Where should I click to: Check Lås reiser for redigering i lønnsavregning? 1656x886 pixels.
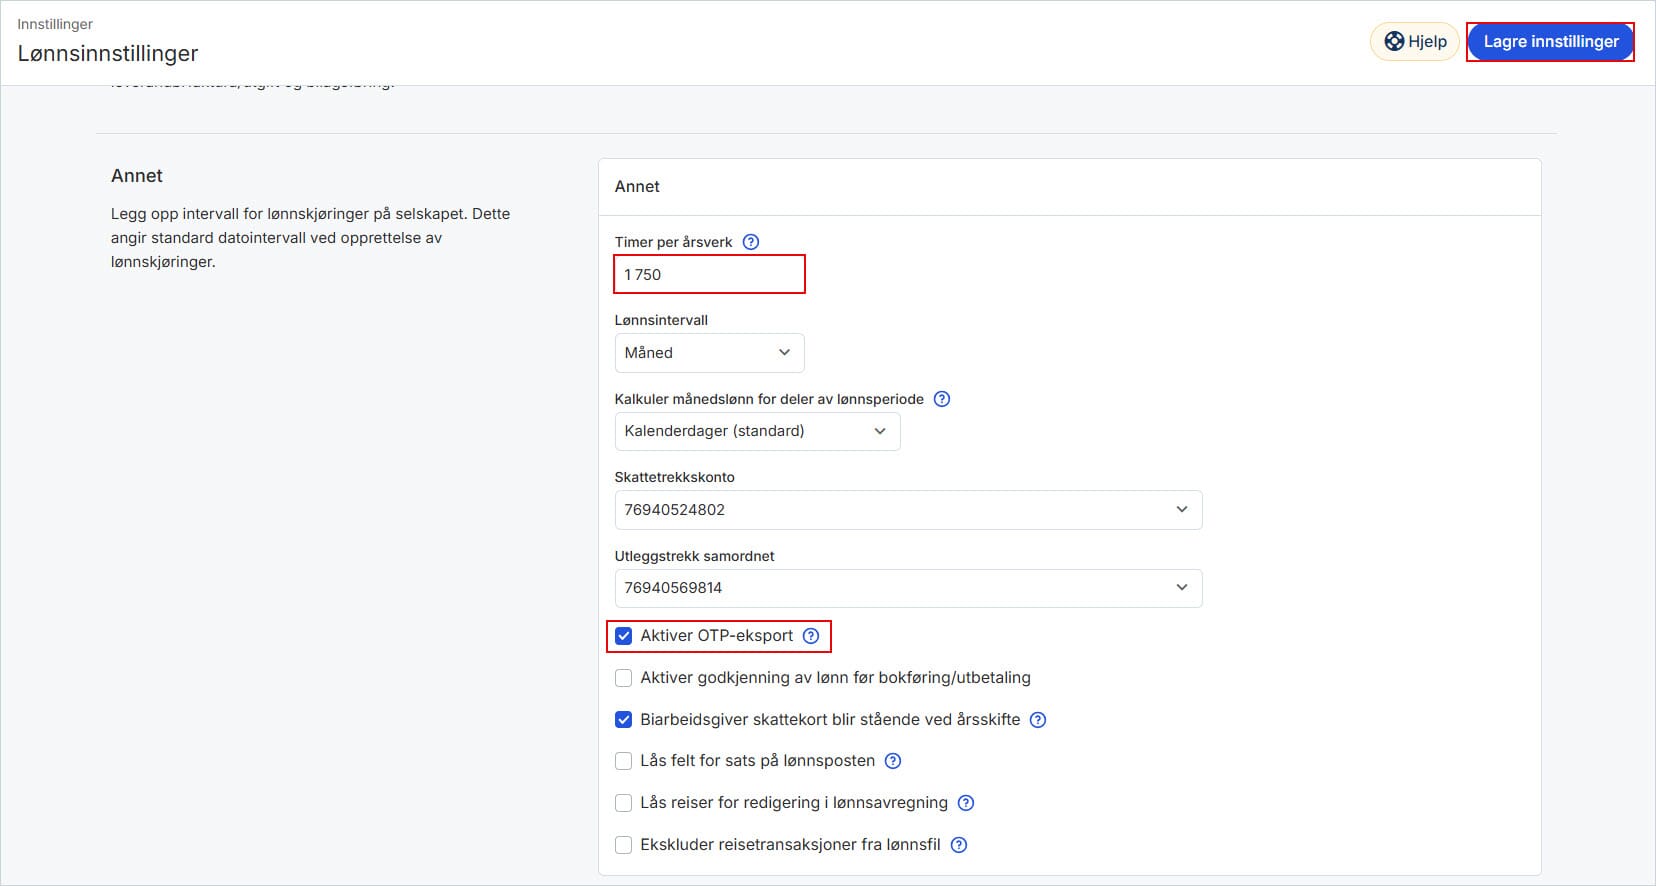pyautogui.click(x=623, y=803)
